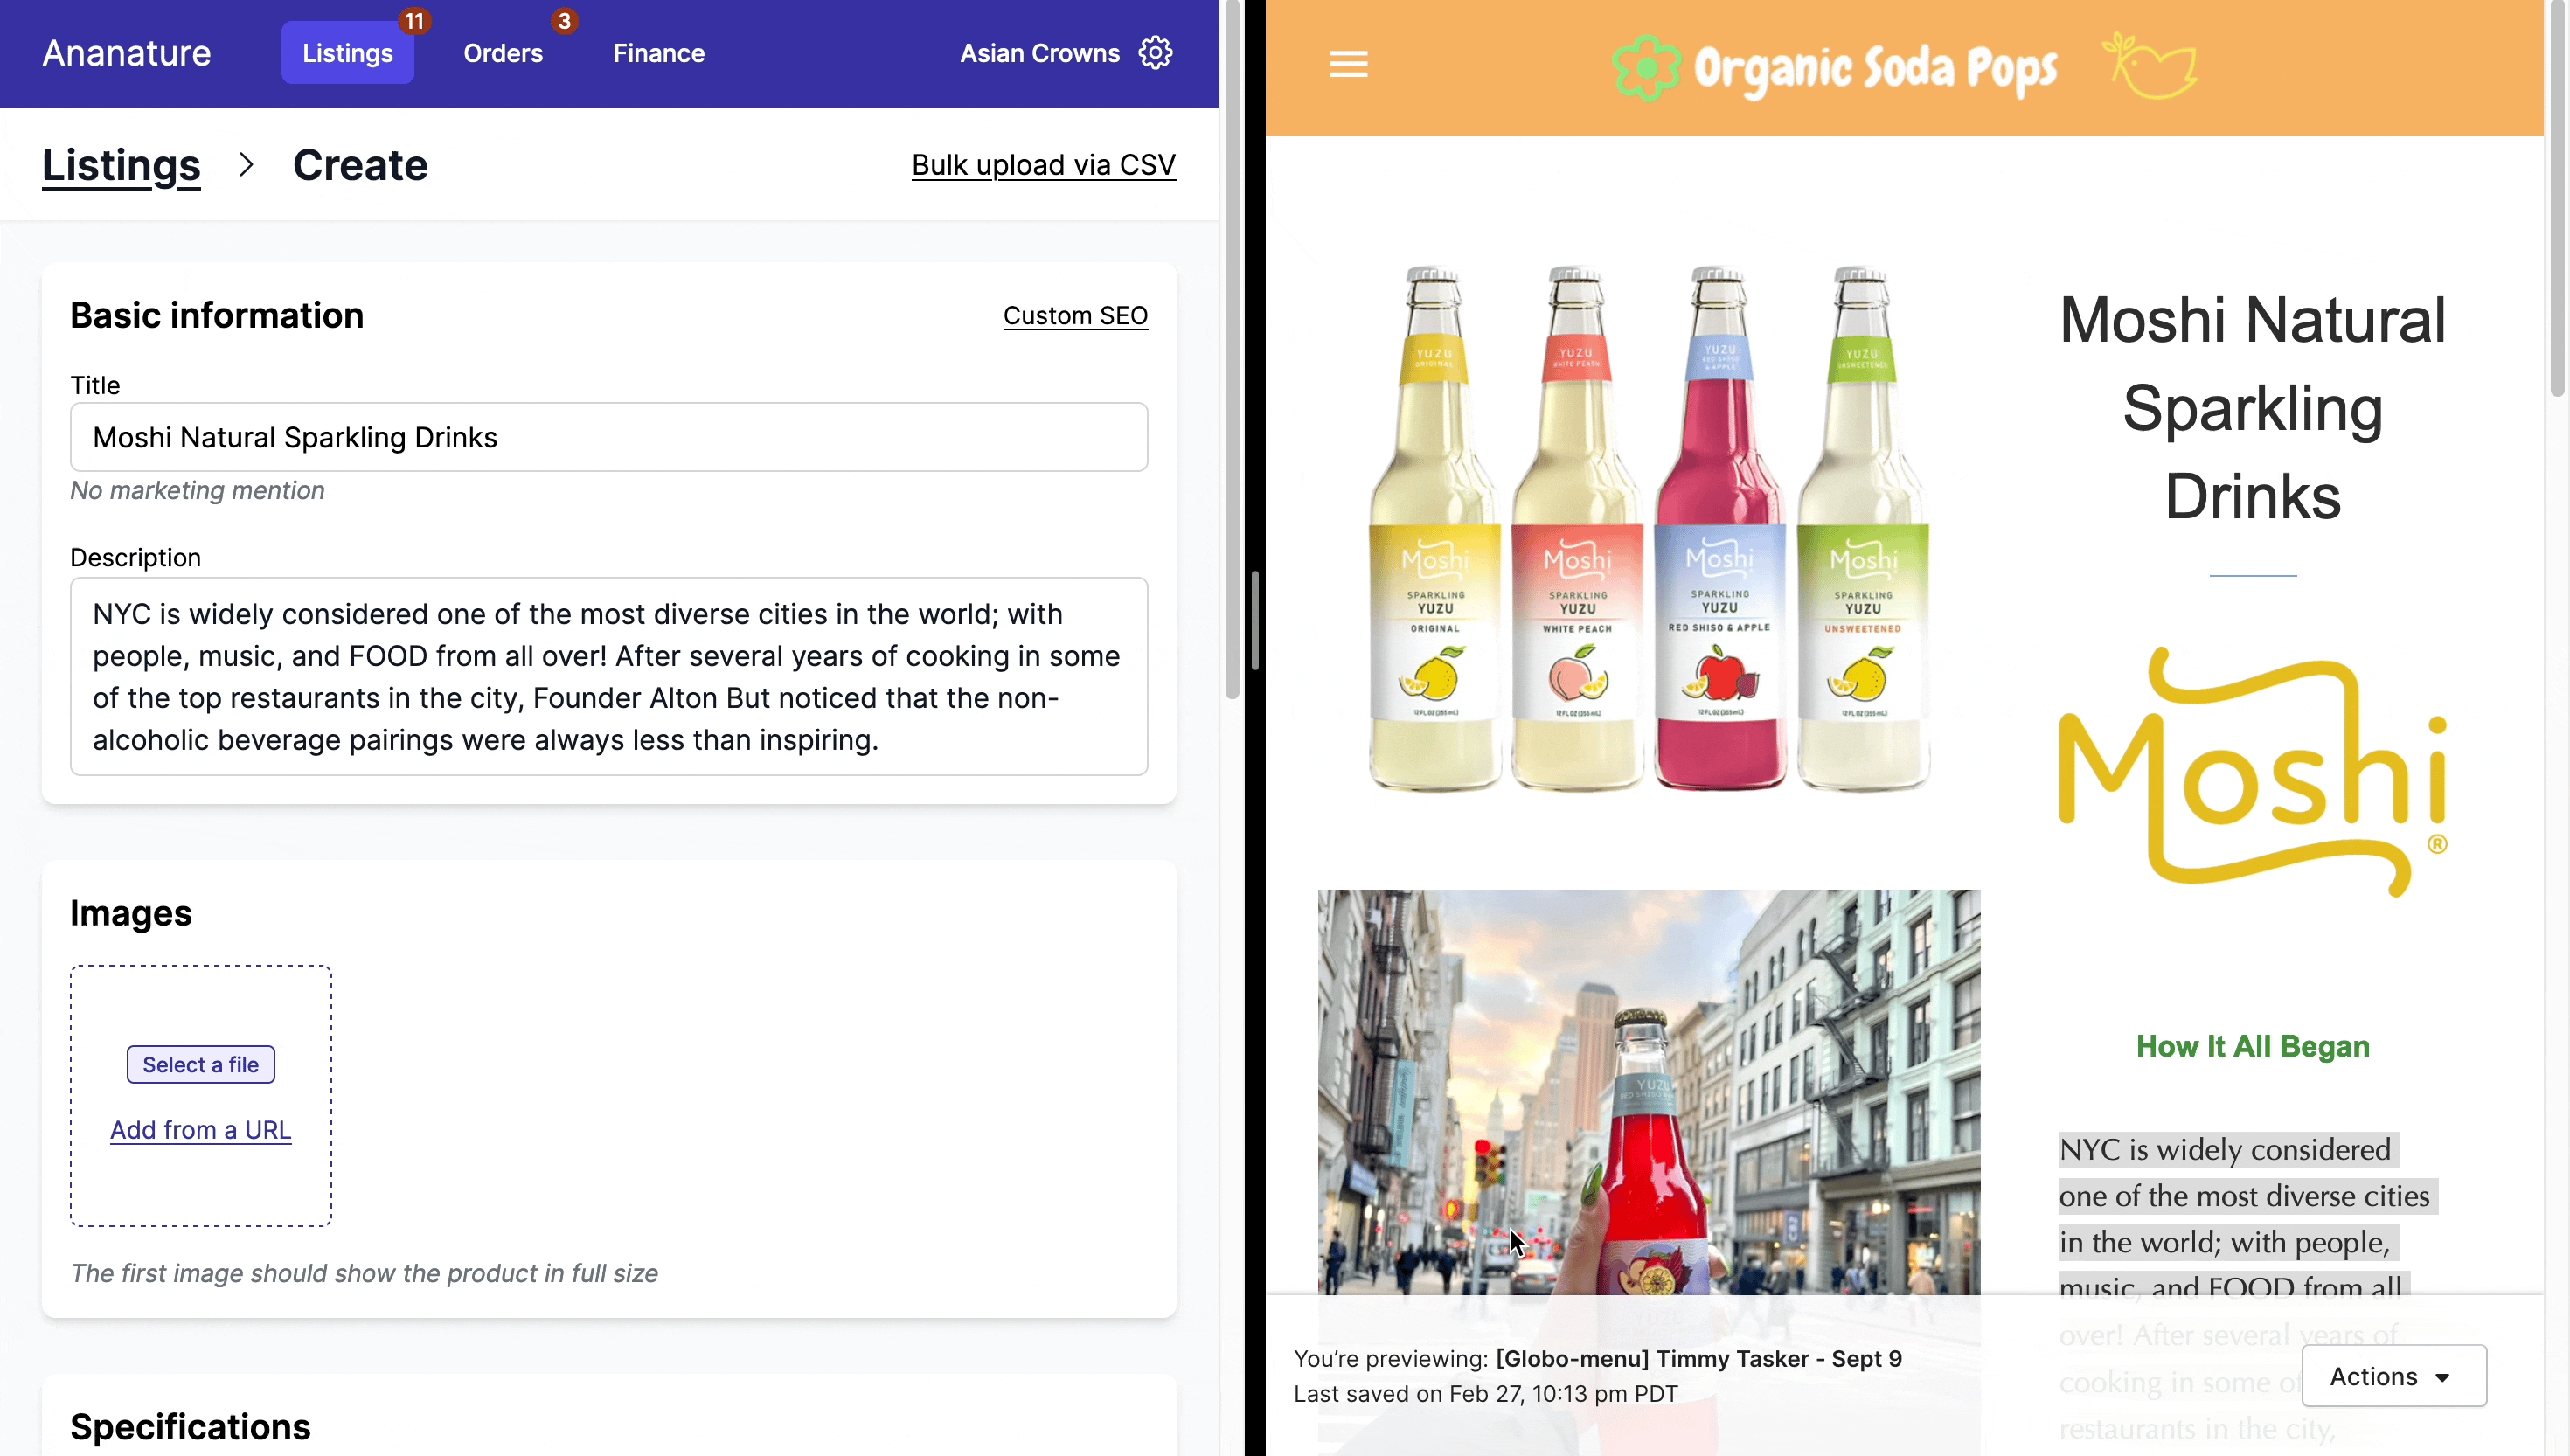Expand the Actions dropdown
This screenshot has width=2570, height=1456.
pyautogui.click(x=2393, y=1376)
